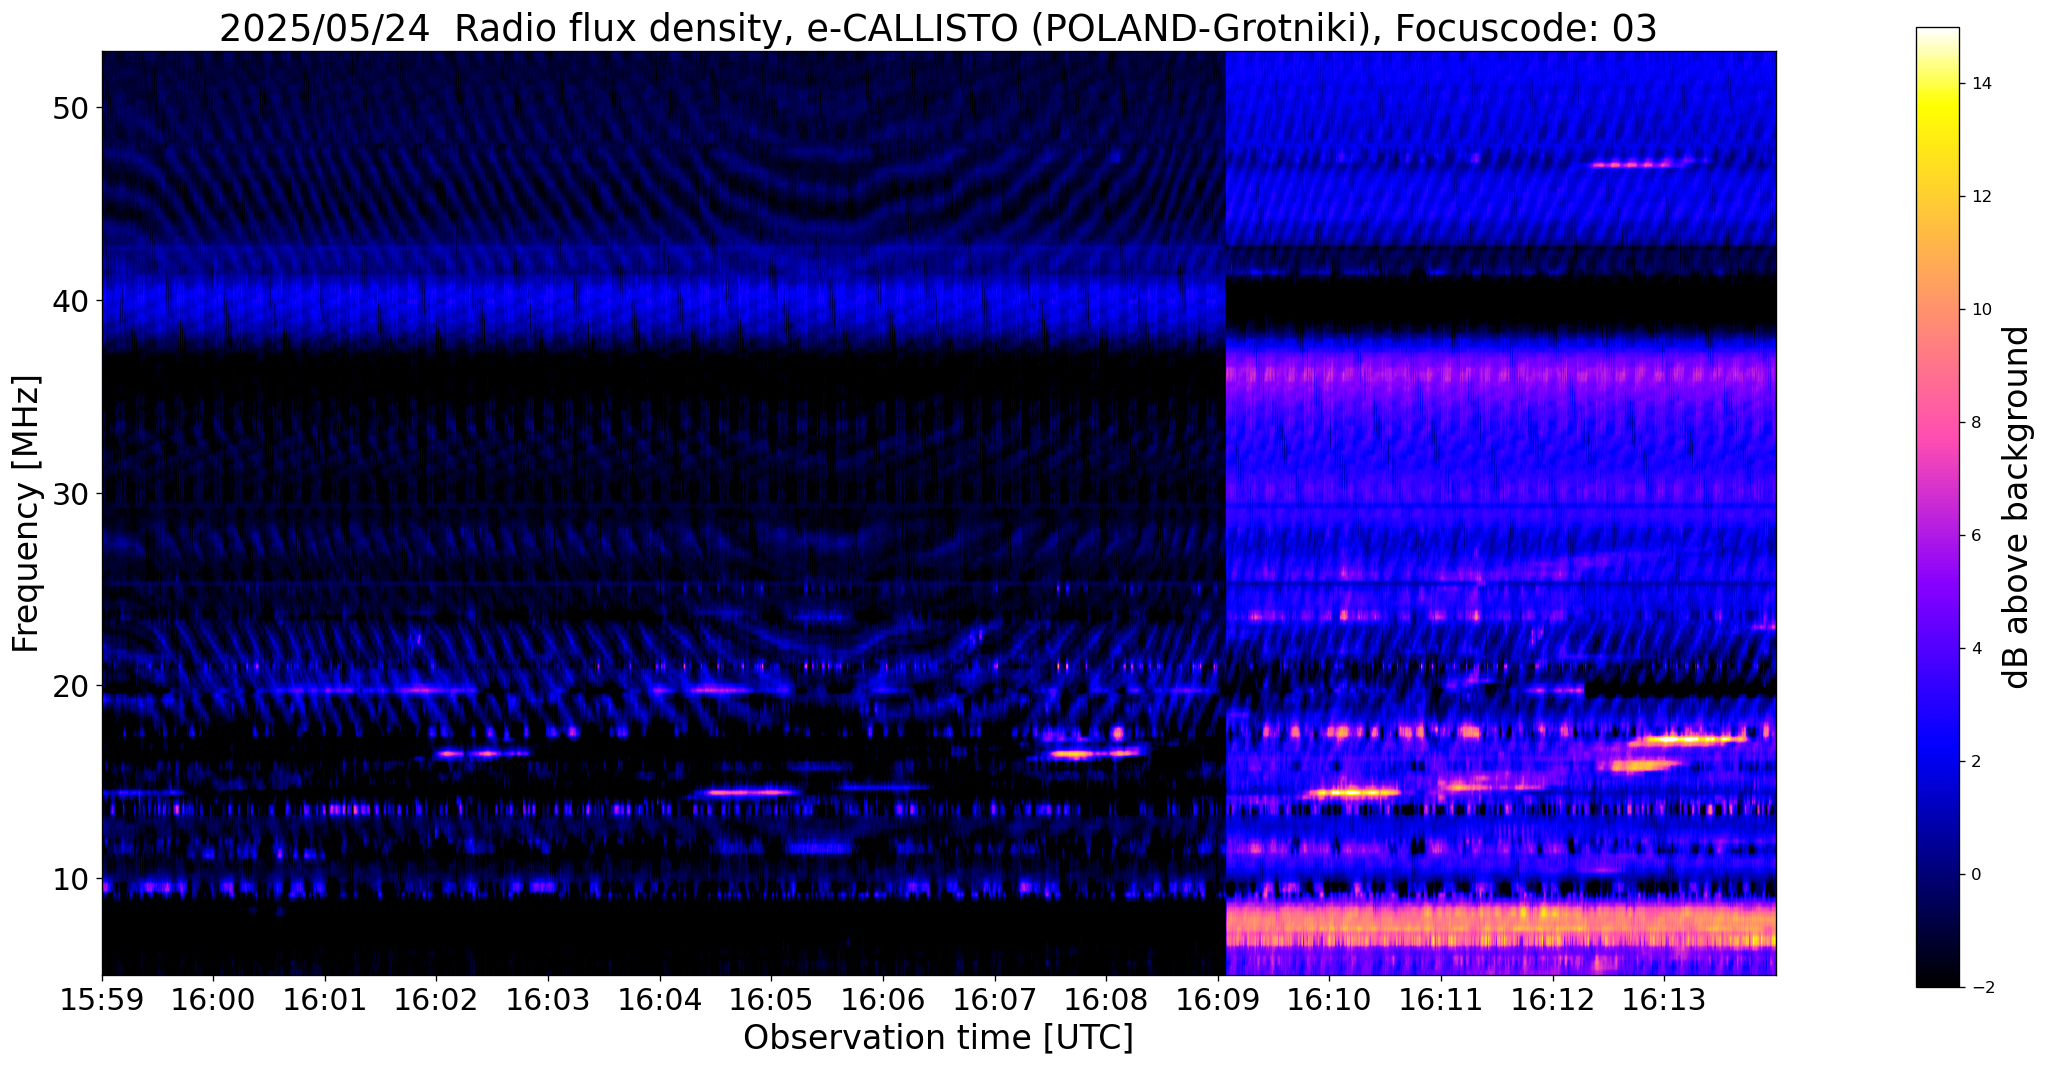The height and width of the screenshot is (1067, 2047).
Task: Click the 16:06 time tick label
Action: (883, 1000)
